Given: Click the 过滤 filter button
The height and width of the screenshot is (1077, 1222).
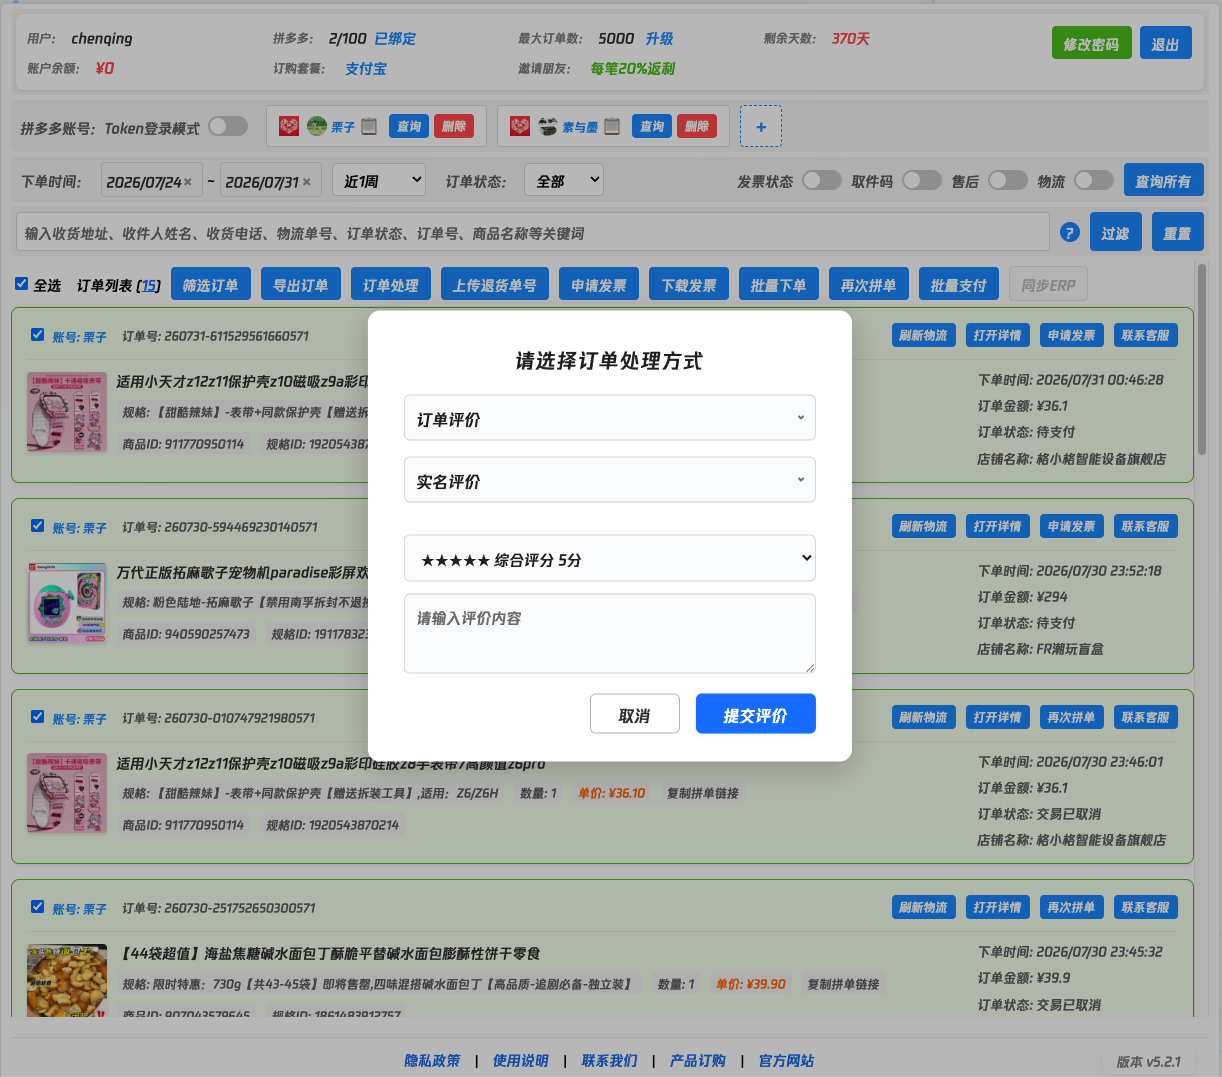Looking at the screenshot, I should [1115, 232].
